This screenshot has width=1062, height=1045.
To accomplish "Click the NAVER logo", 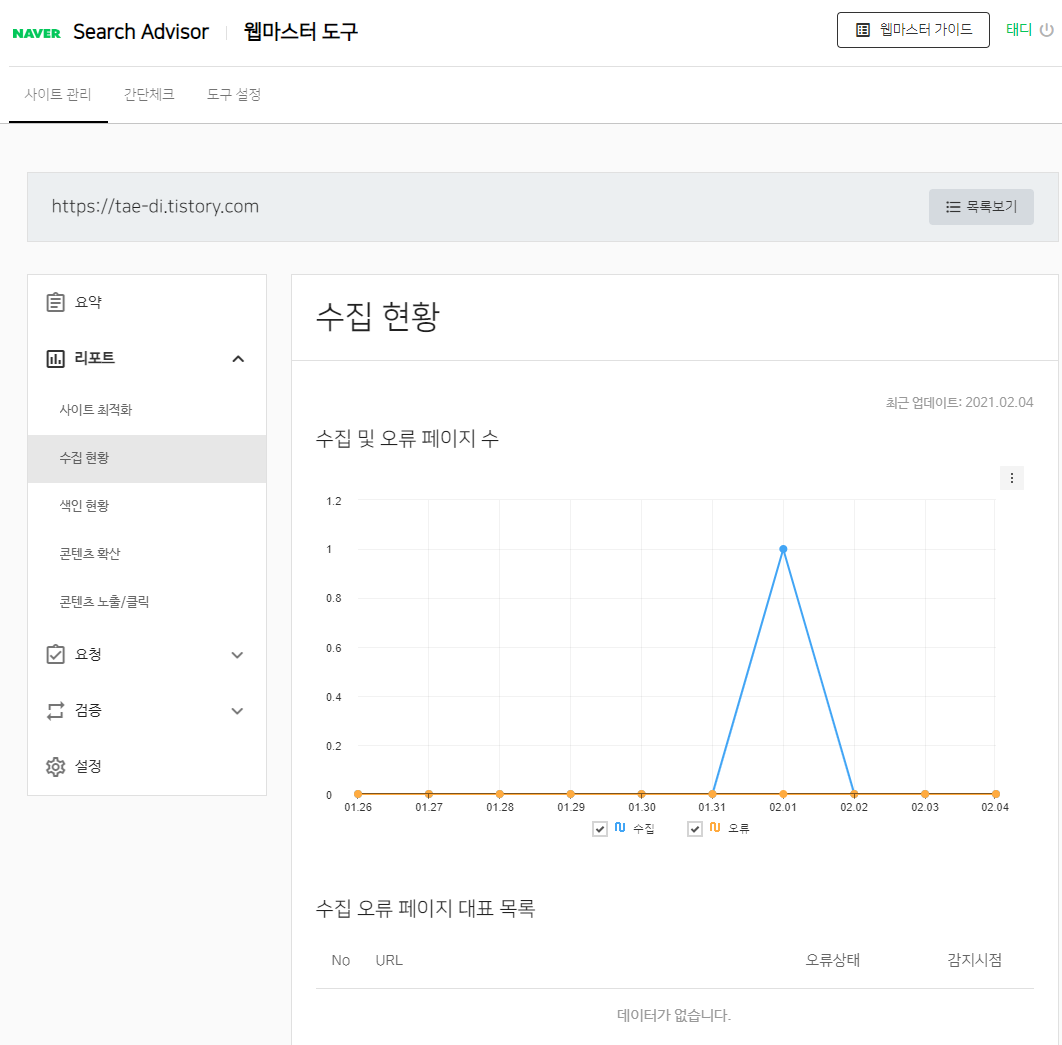I will (x=35, y=31).
